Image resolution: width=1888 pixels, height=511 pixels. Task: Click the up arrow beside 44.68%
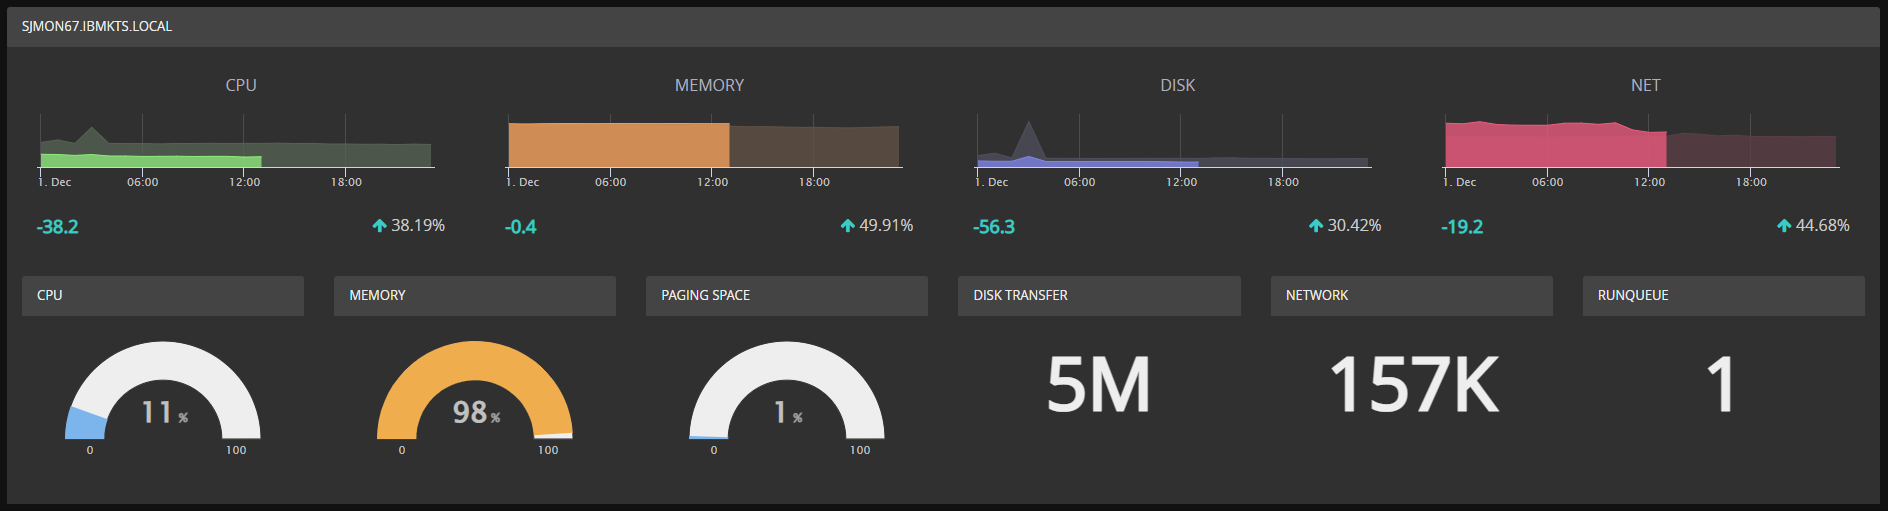click(1784, 226)
